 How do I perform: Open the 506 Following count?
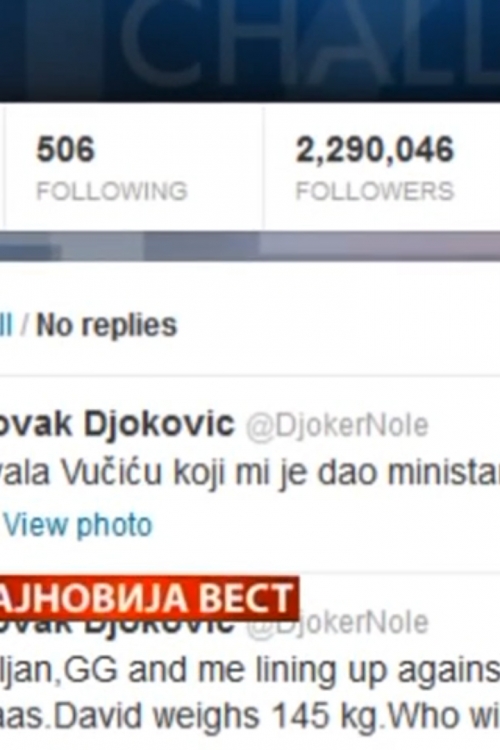click(x=66, y=149)
